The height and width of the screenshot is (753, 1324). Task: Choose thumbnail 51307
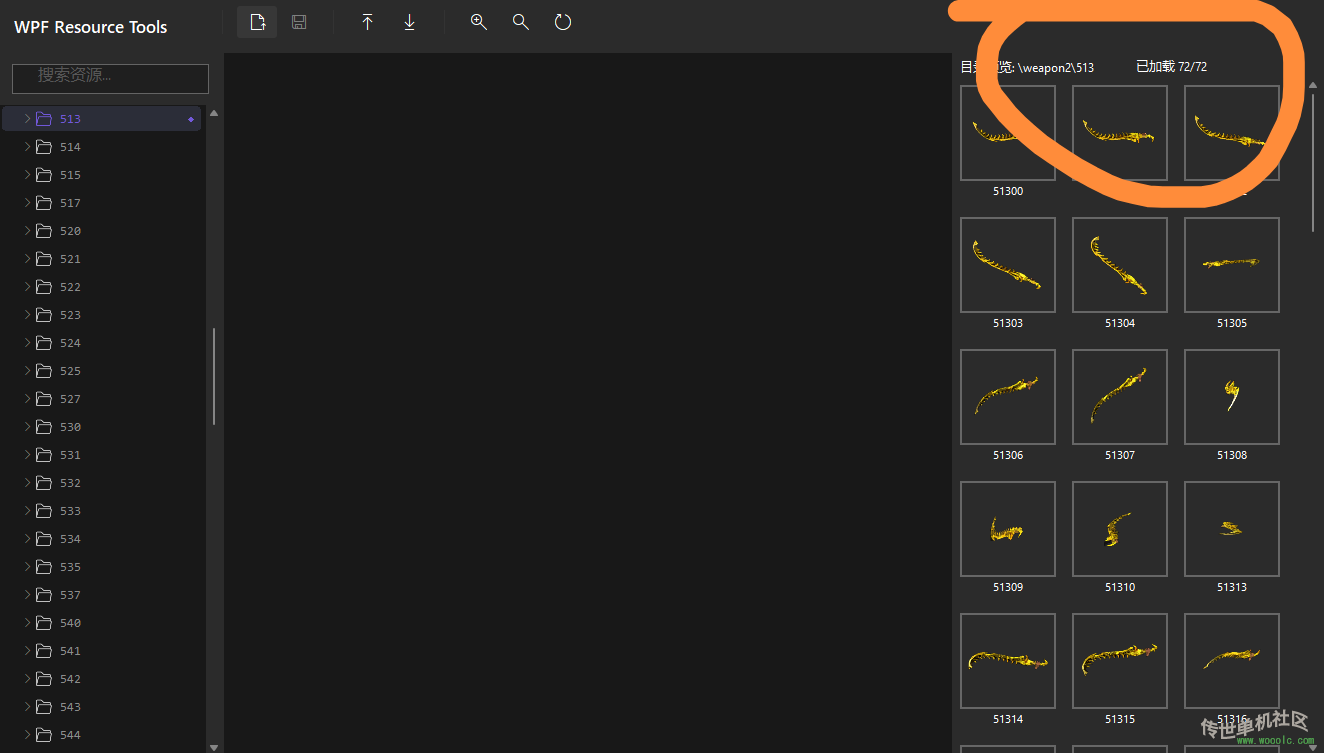tap(1120, 397)
